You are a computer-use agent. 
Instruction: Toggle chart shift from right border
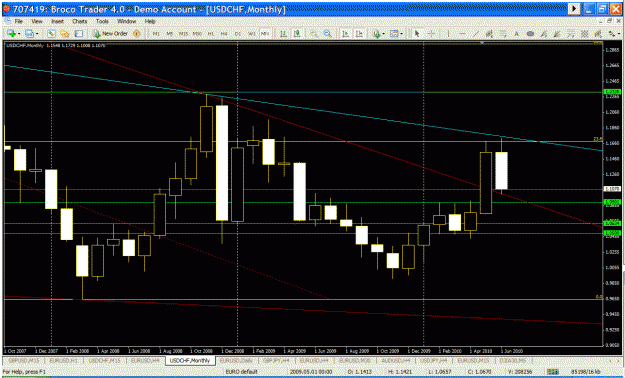(359, 34)
